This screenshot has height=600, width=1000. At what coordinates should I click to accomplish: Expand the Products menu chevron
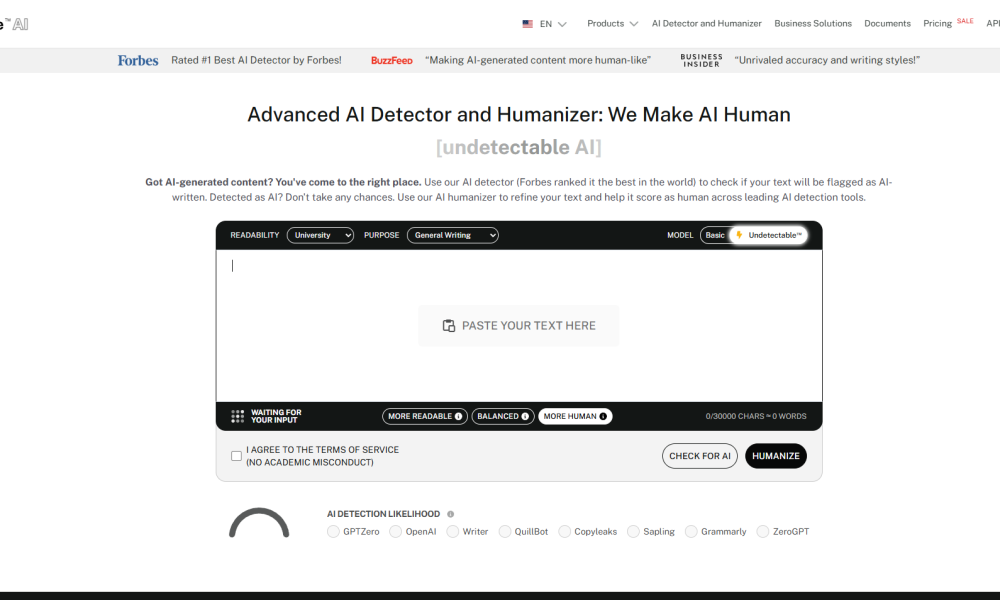(633, 24)
